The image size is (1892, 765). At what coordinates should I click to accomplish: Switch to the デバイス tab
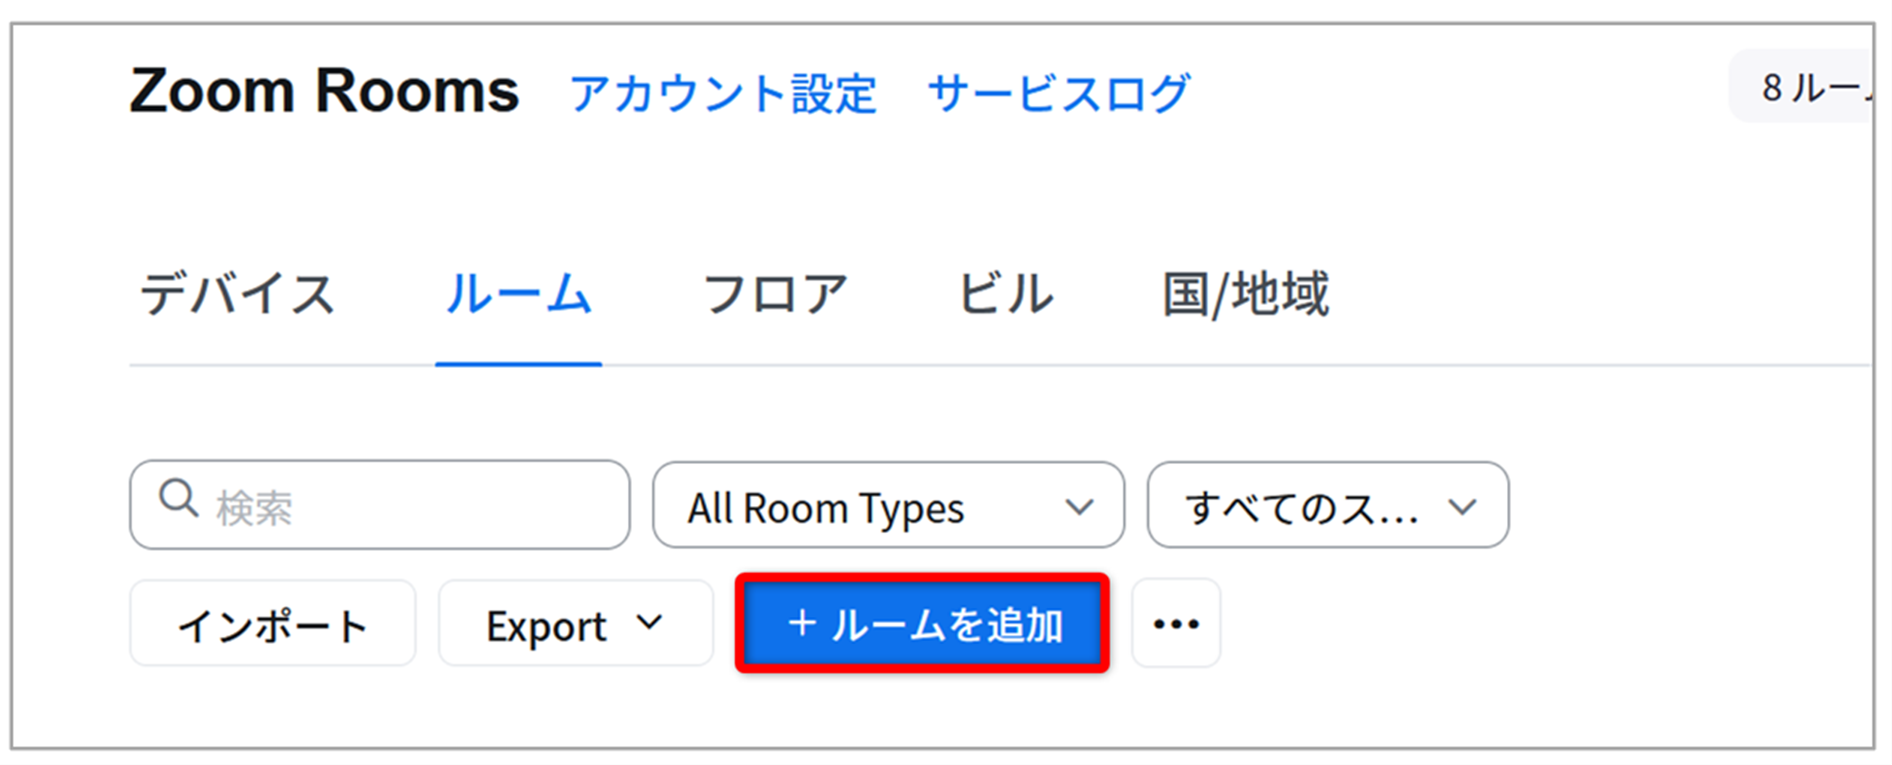237,295
